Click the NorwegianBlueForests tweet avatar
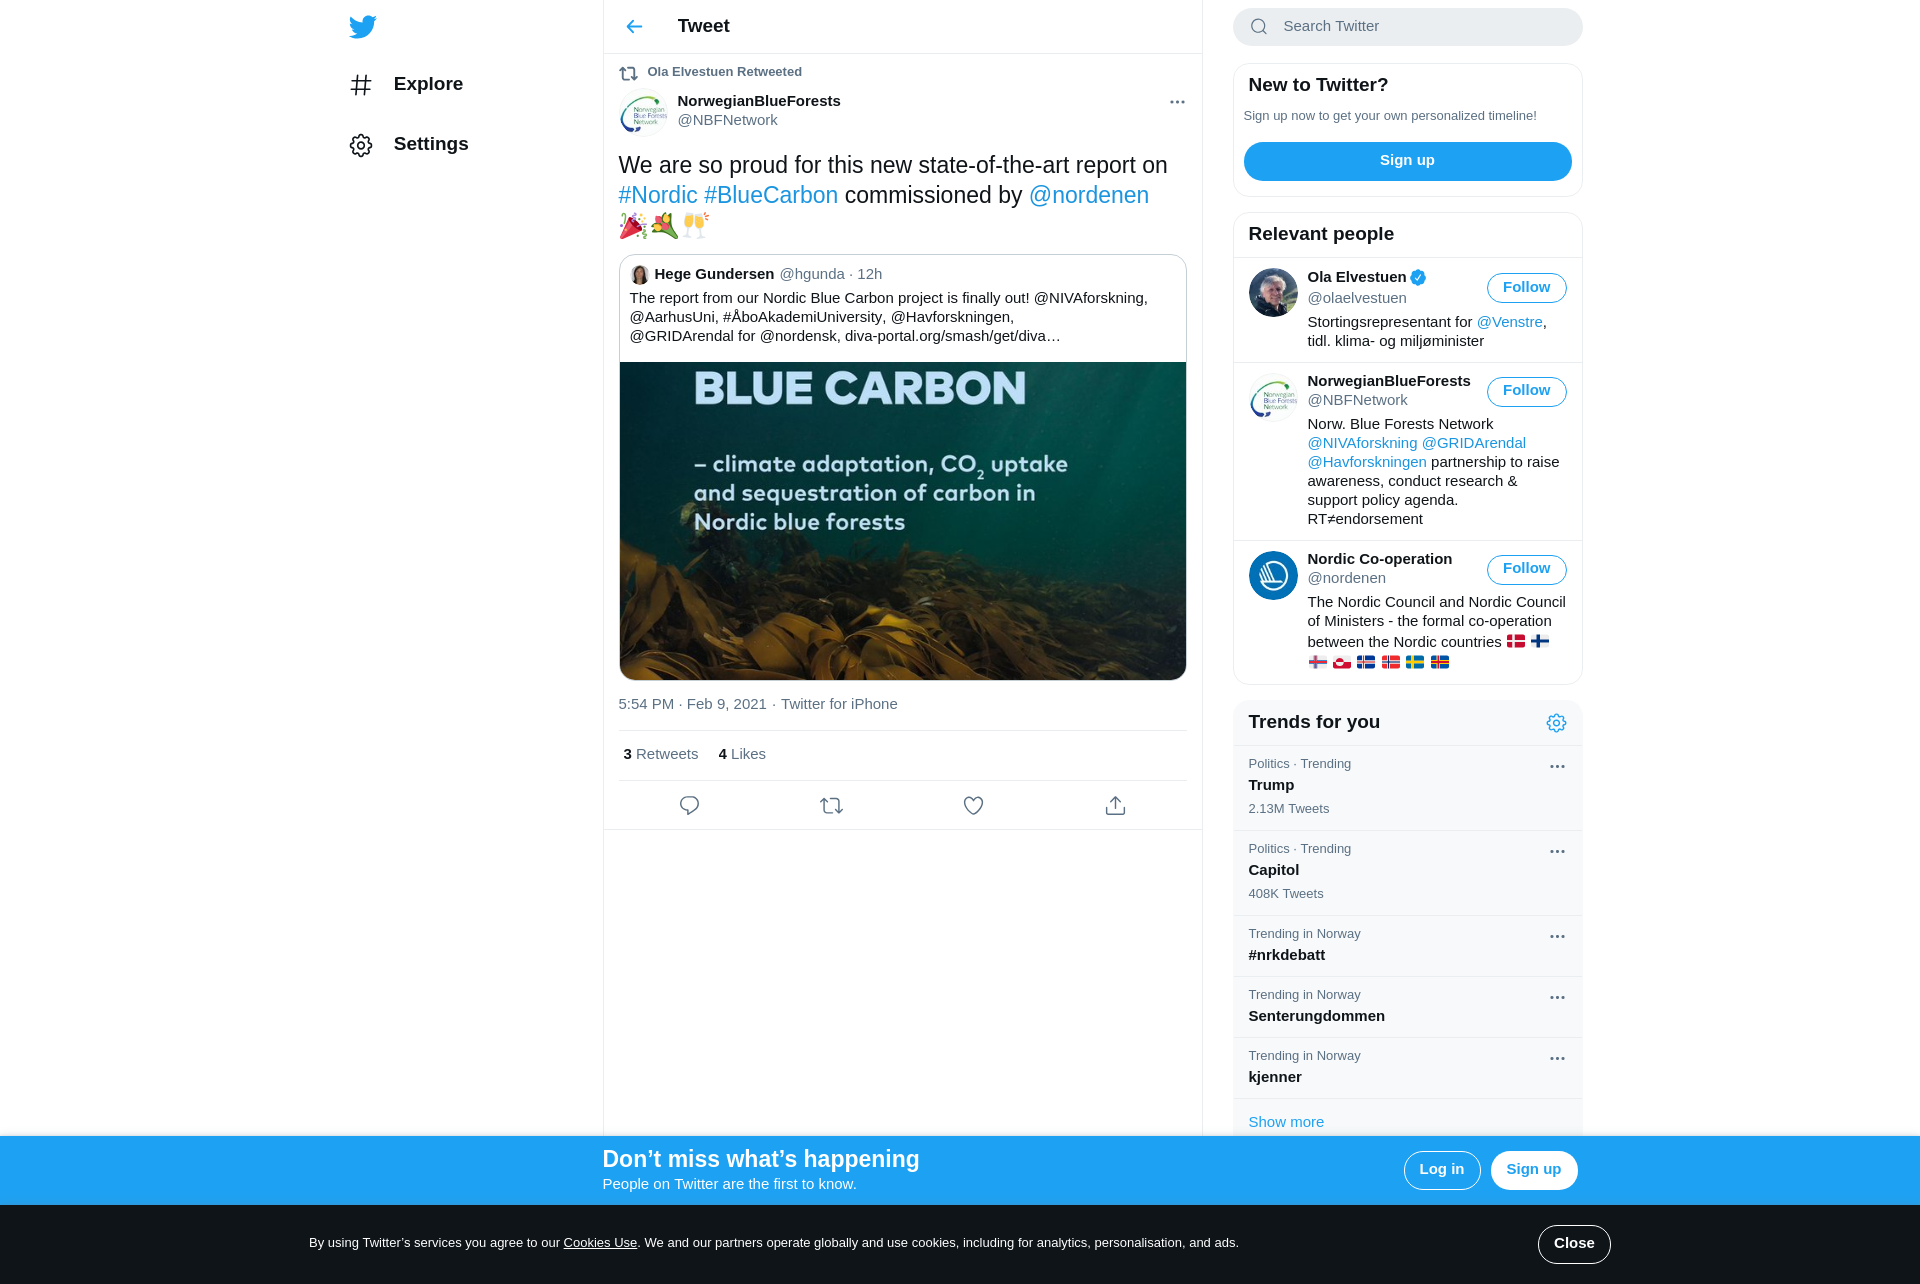 tap(643, 113)
